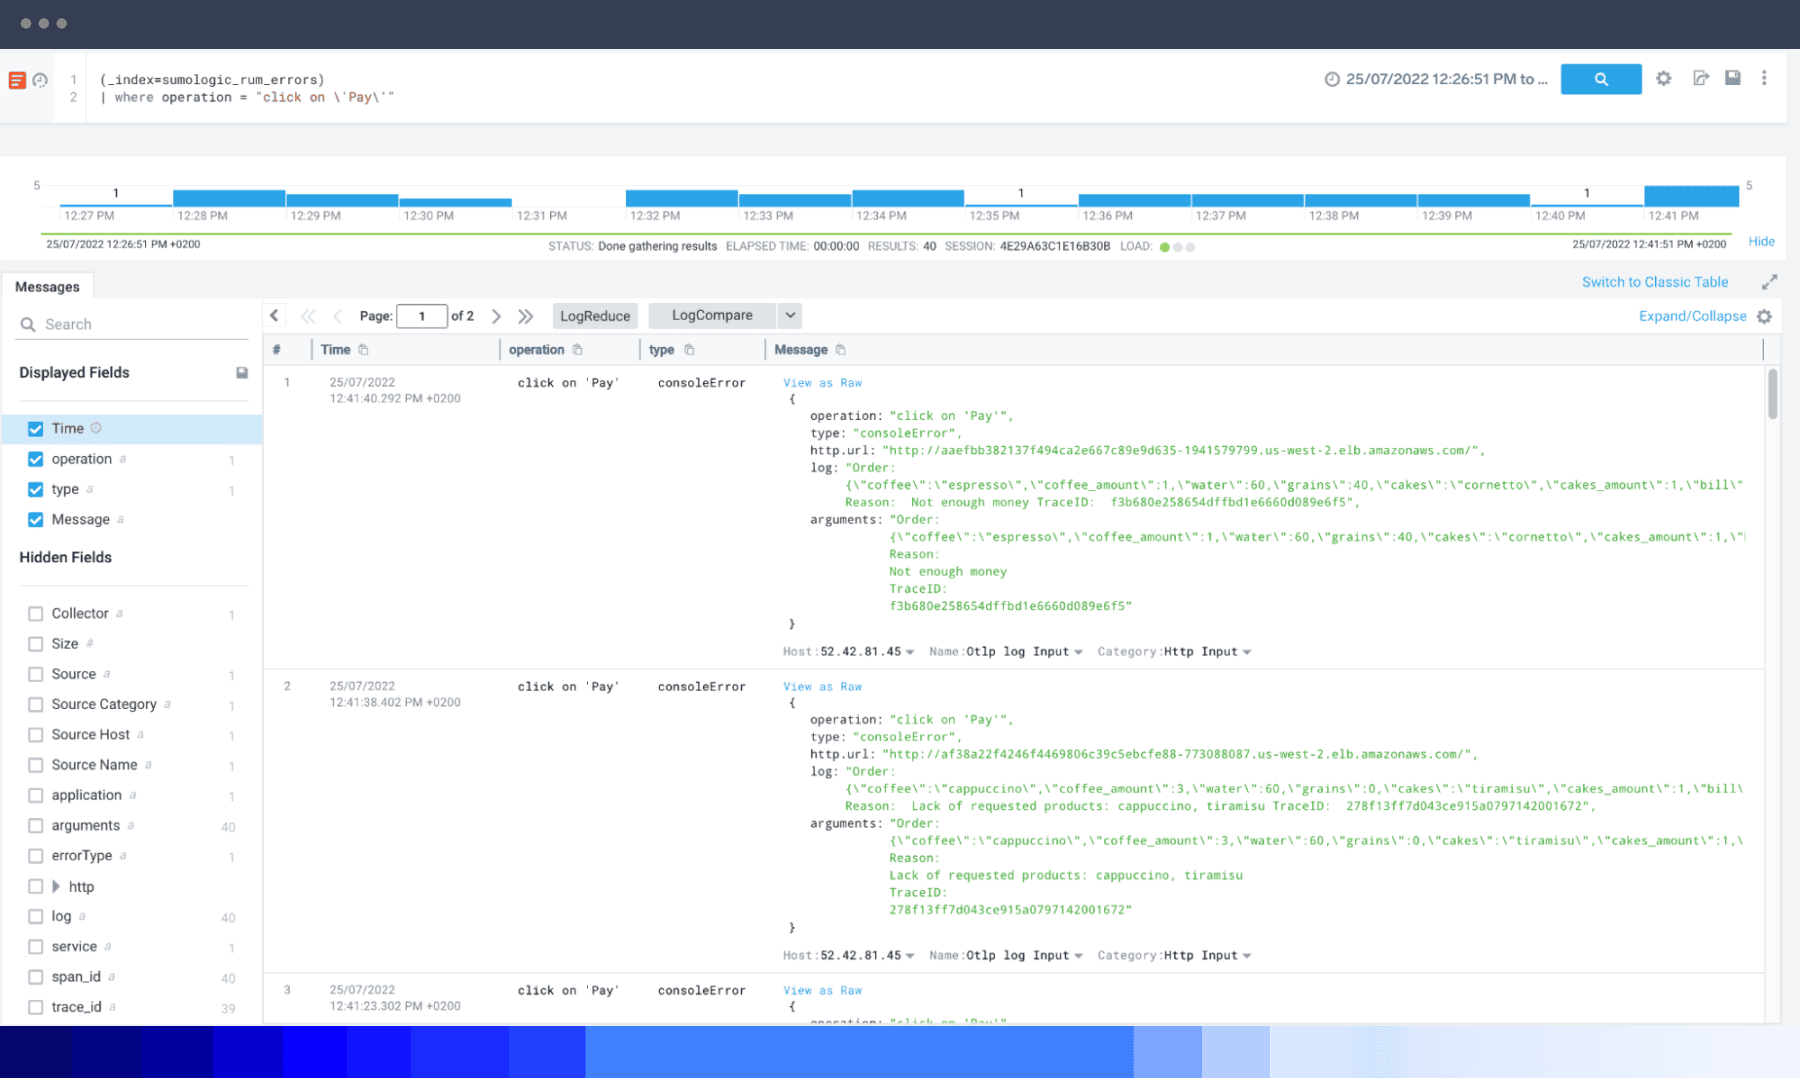The width and height of the screenshot is (1800, 1079).
Task: Click the histogram bar at 12:28 PM
Action: click(229, 198)
